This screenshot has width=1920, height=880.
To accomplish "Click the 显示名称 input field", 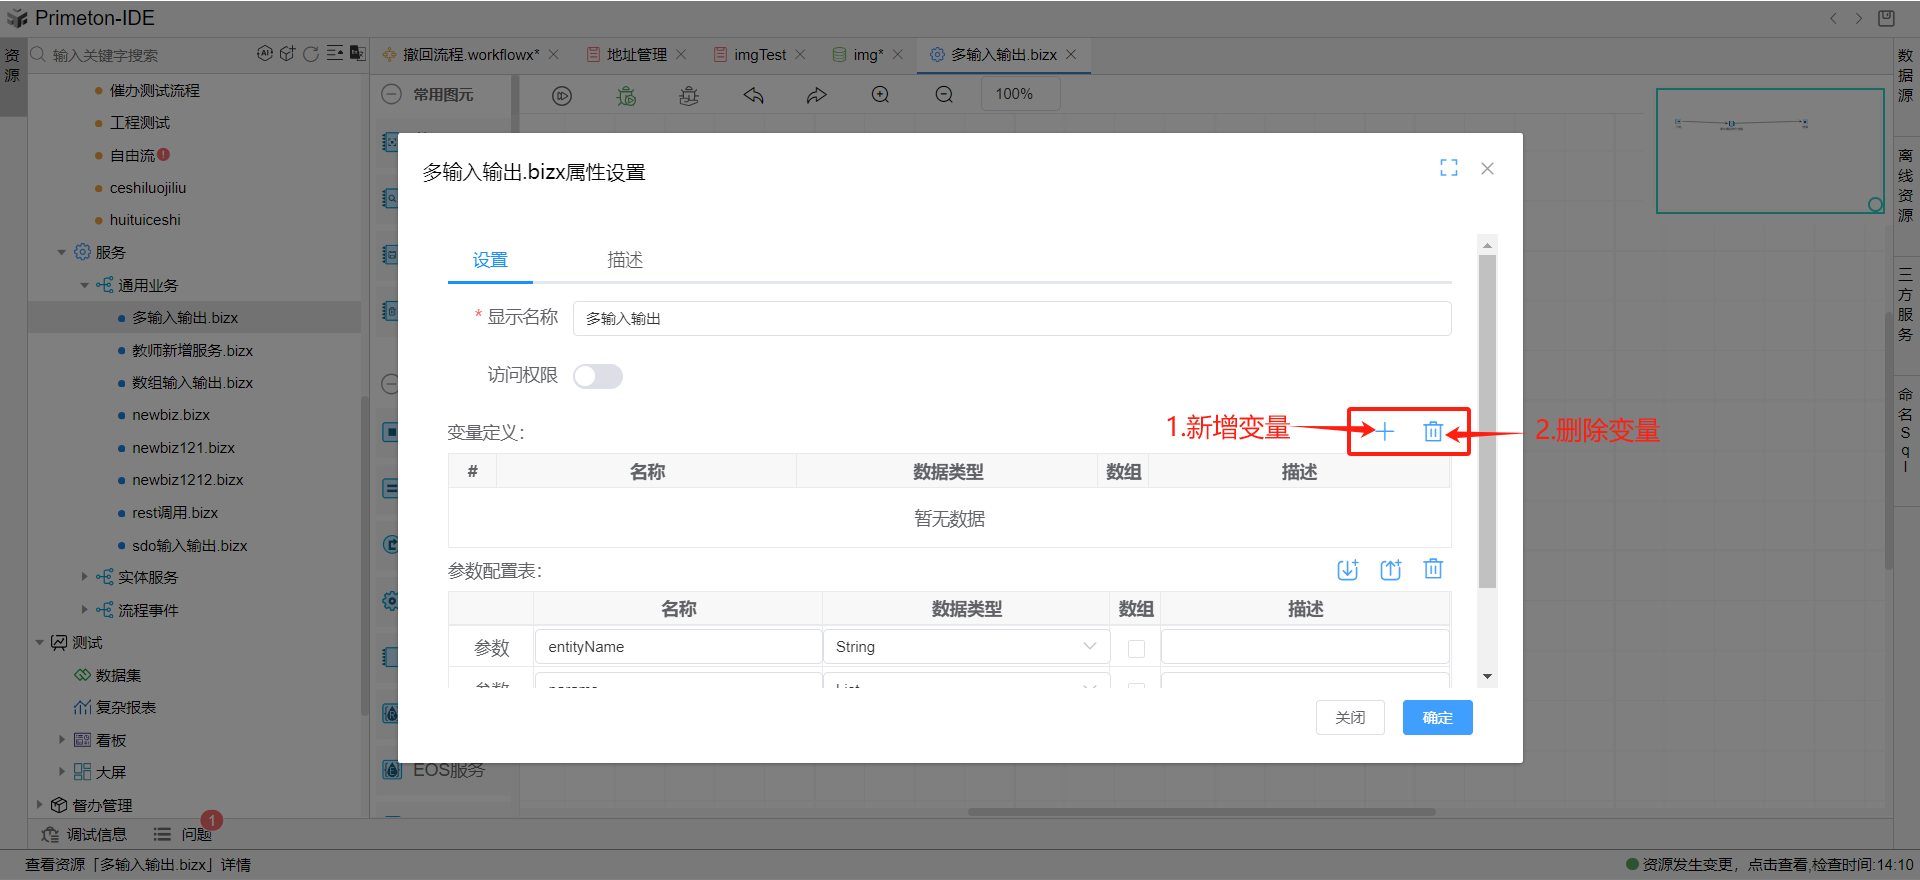I will pos(1011,318).
